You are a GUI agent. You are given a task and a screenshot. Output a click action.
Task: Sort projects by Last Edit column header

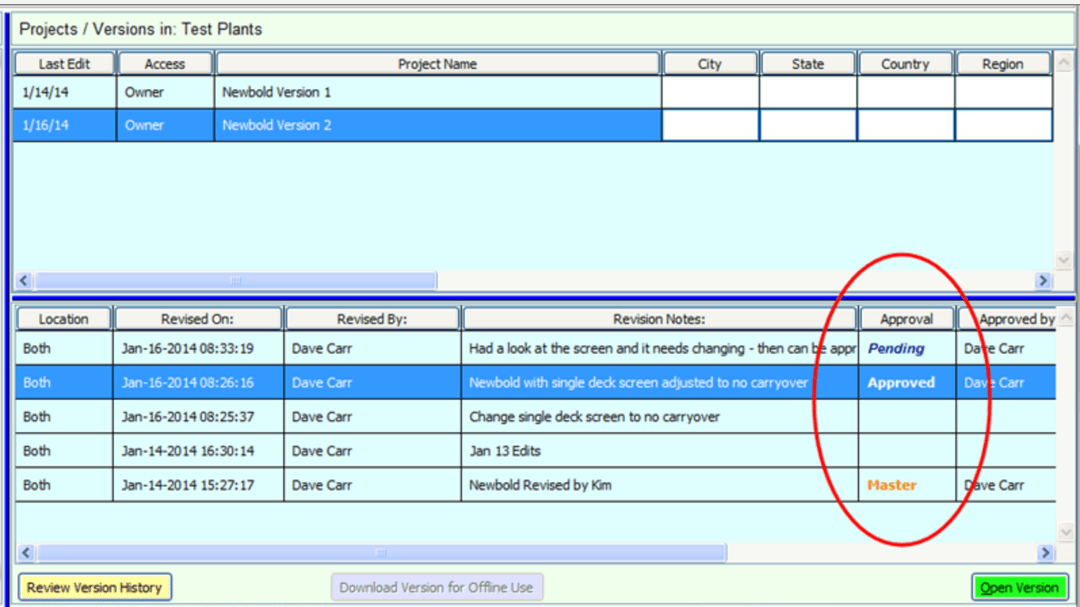coord(64,64)
